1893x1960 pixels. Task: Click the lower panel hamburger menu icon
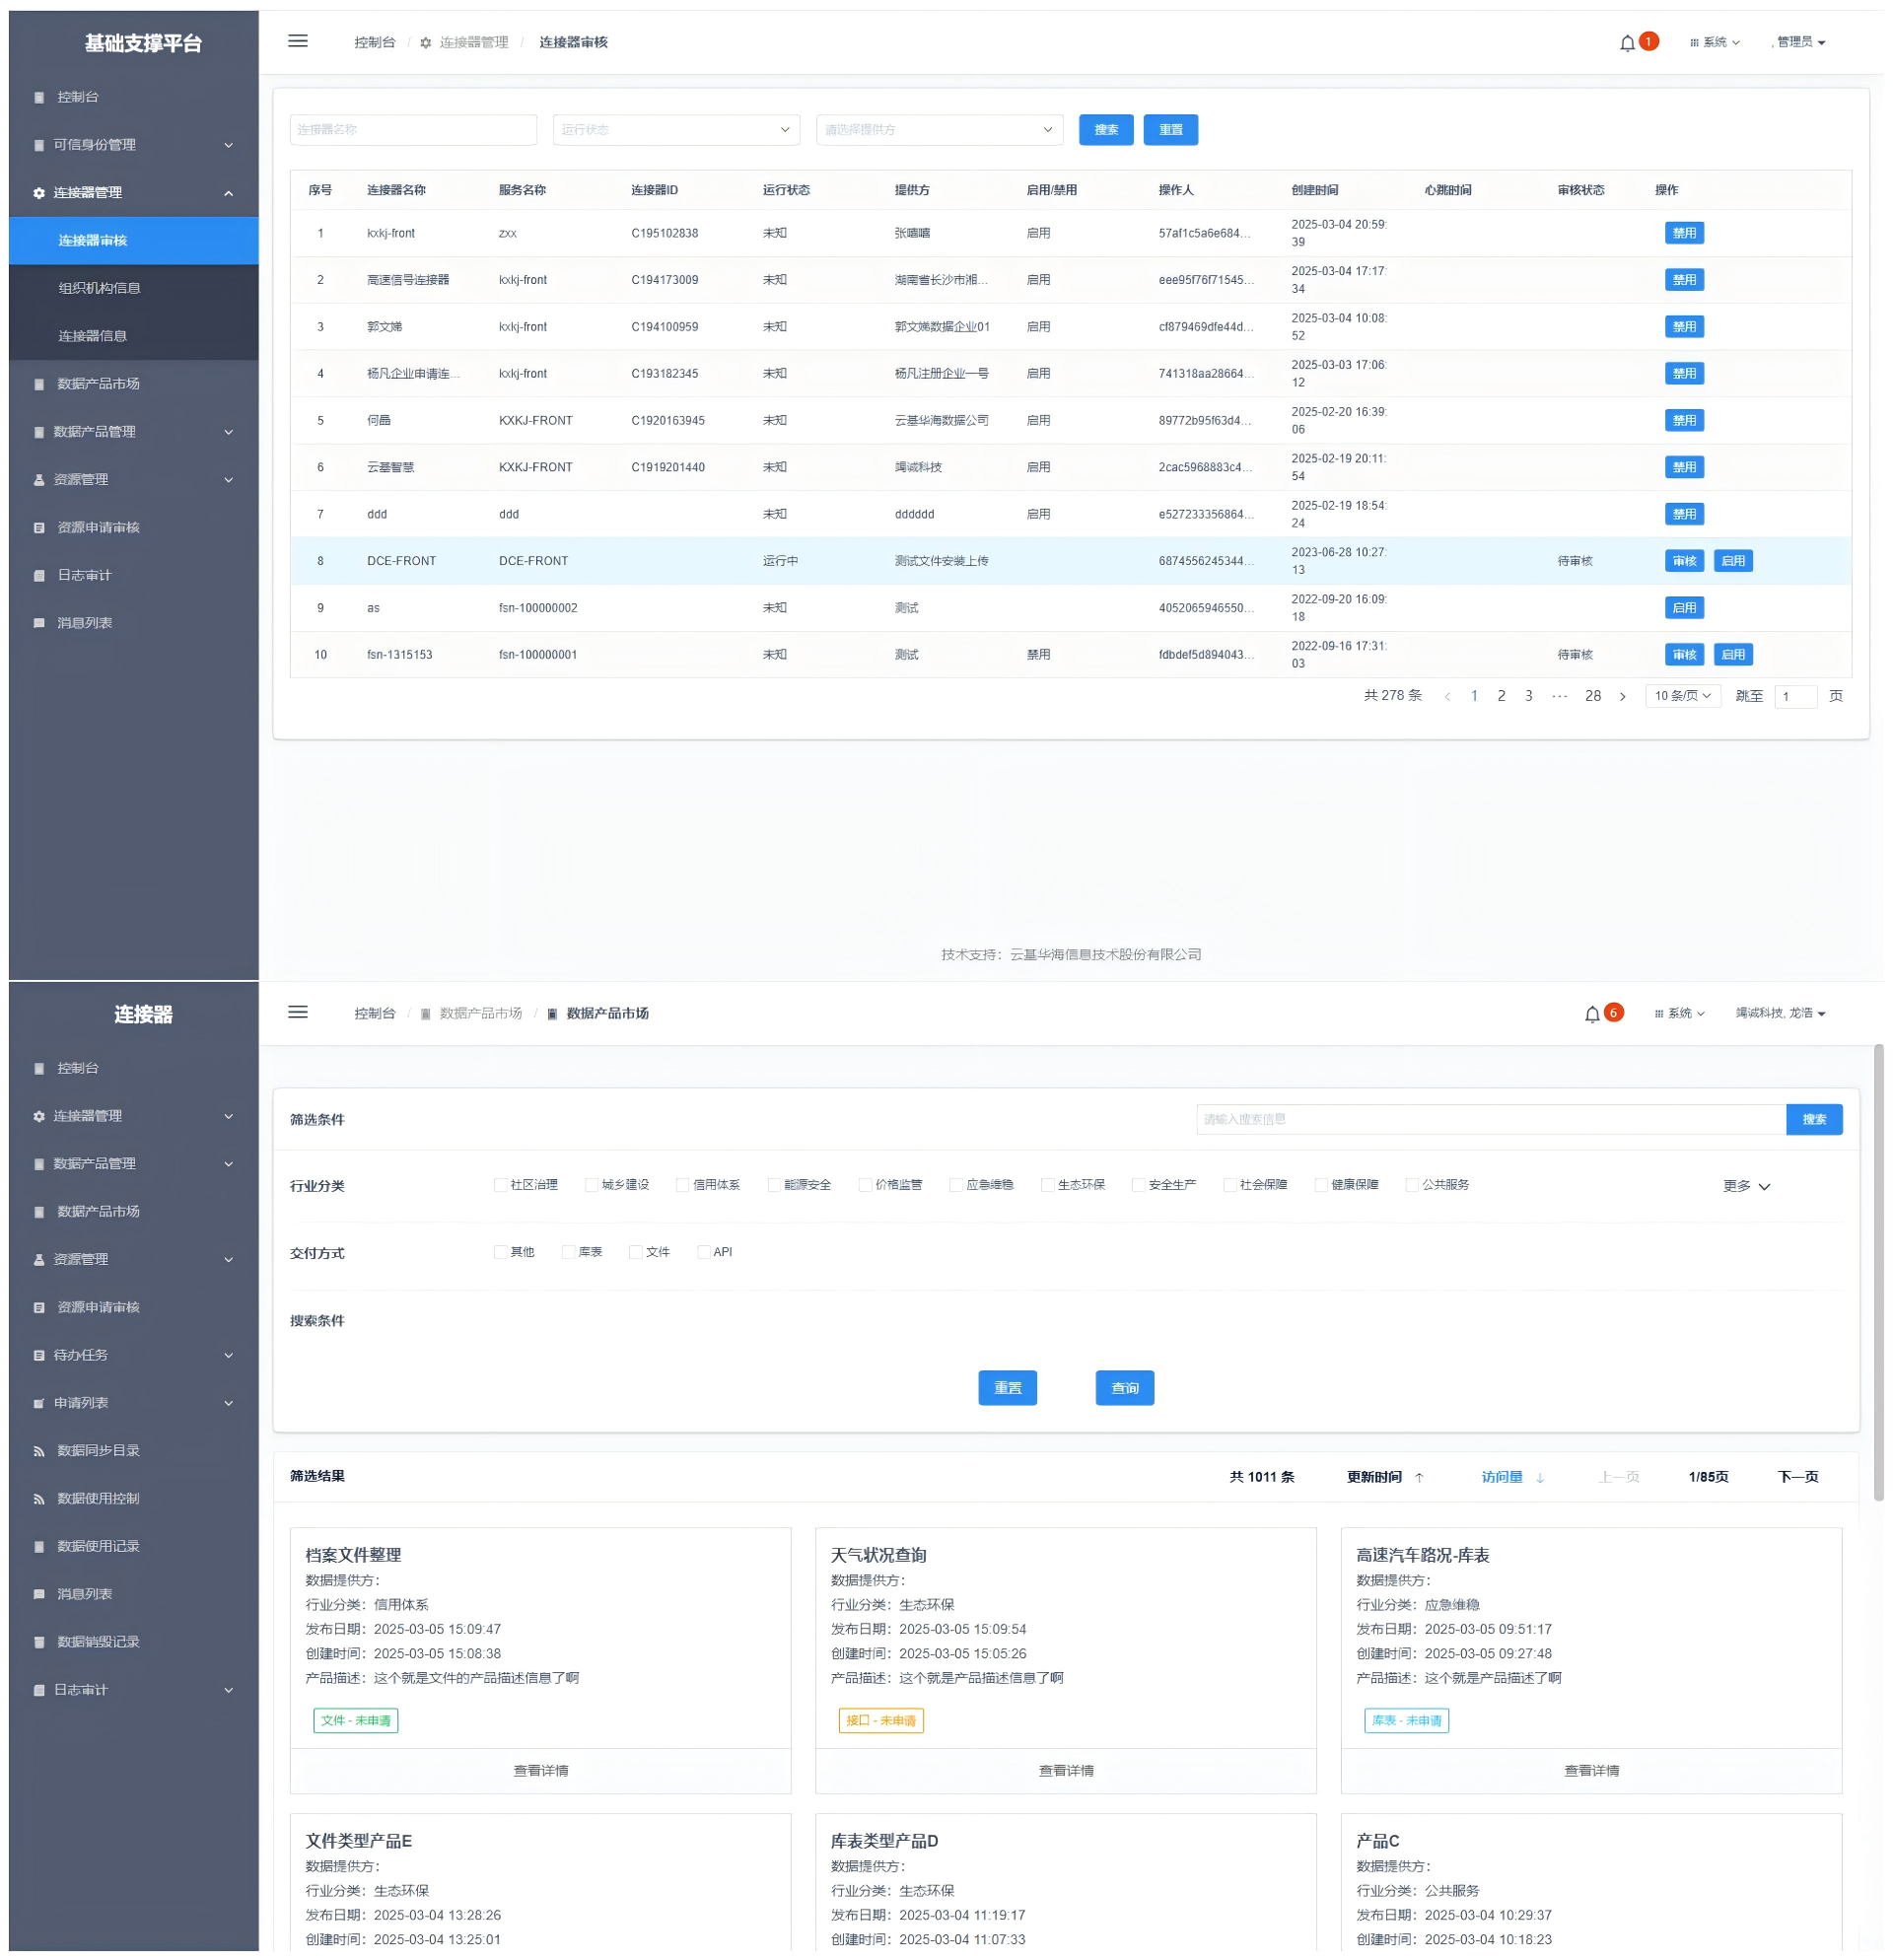298,1013
